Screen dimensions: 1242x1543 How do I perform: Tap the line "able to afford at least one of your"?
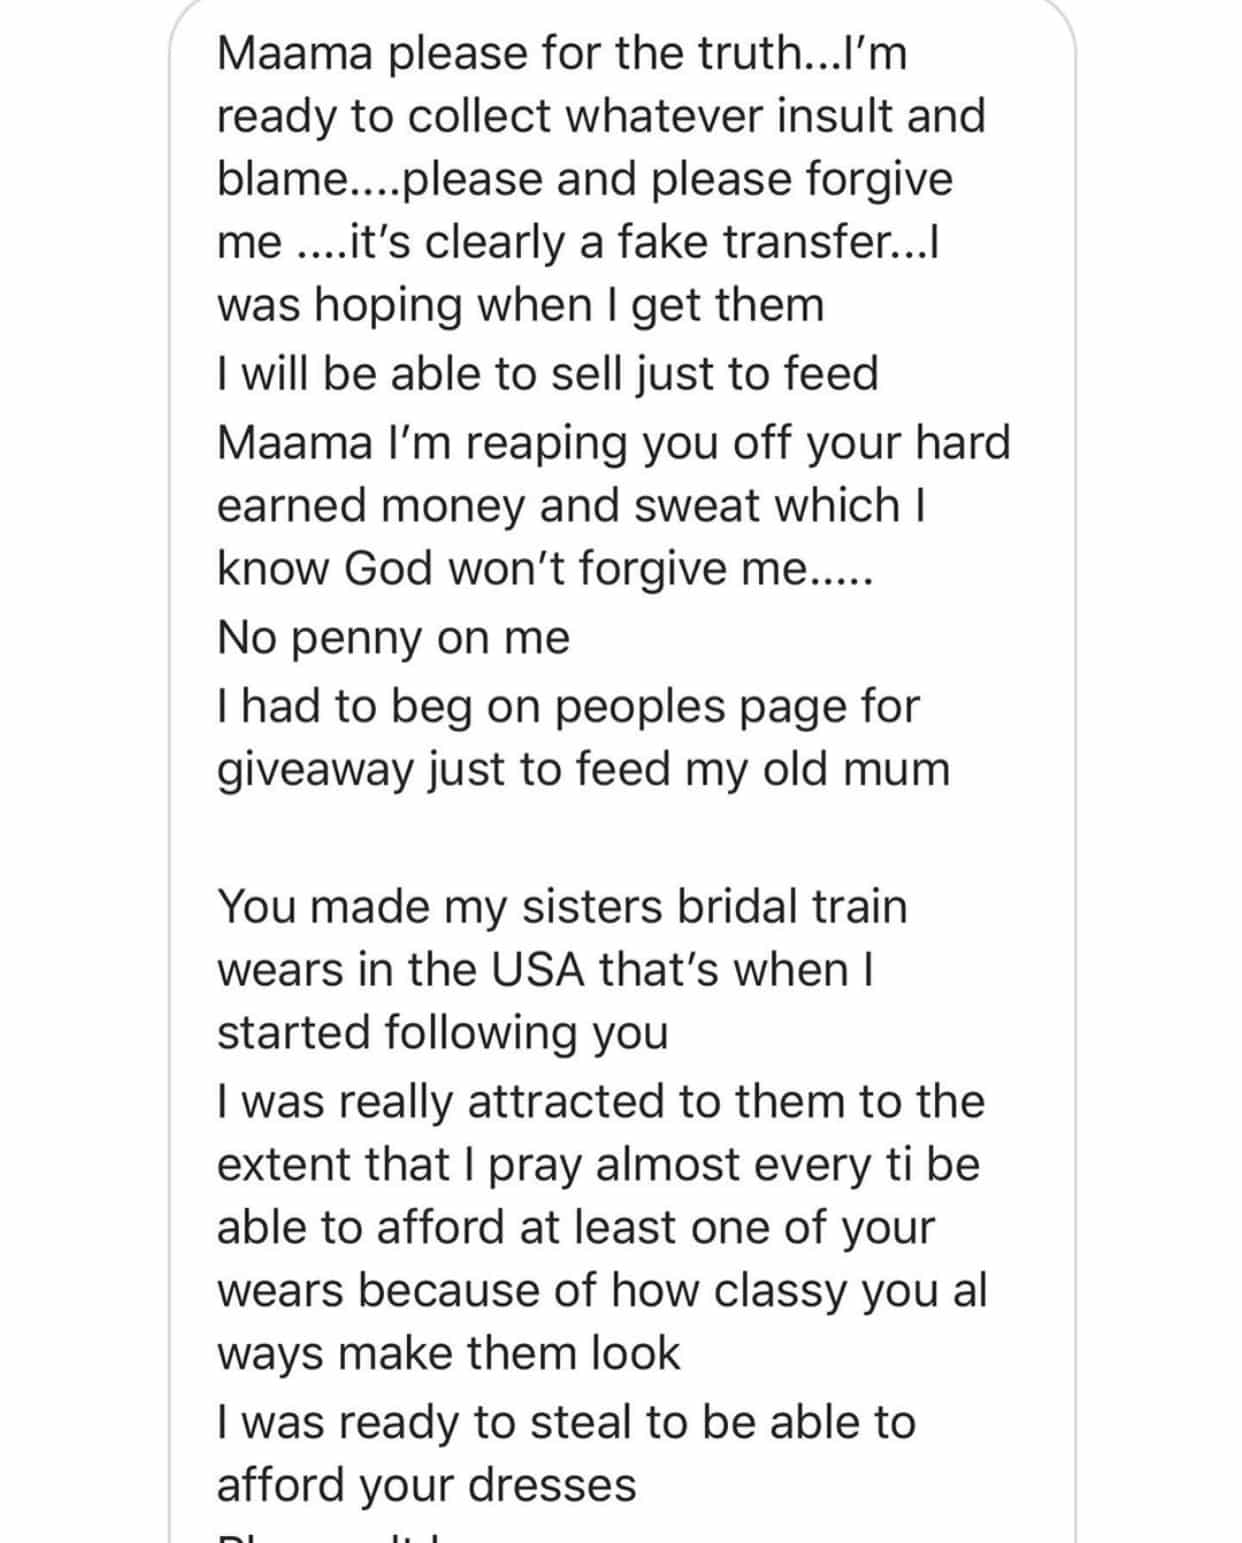tap(575, 1227)
